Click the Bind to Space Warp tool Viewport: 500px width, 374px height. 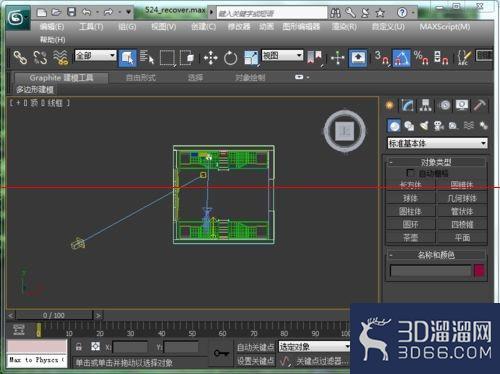point(61,57)
